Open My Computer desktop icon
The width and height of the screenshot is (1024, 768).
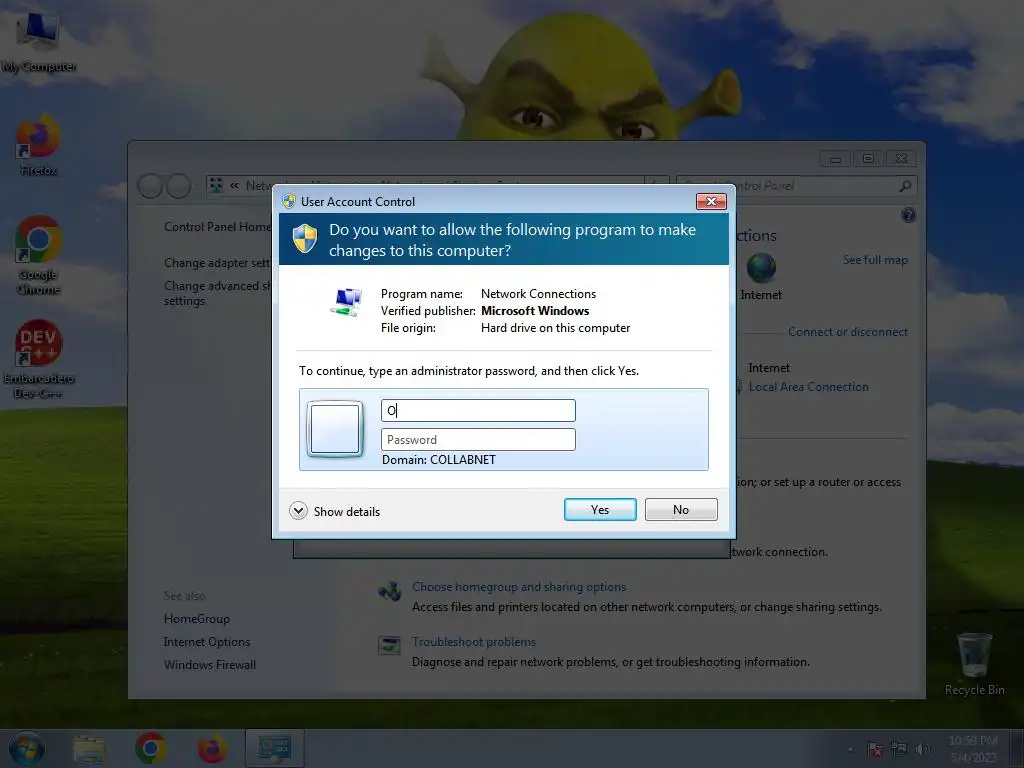pos(39,40)
